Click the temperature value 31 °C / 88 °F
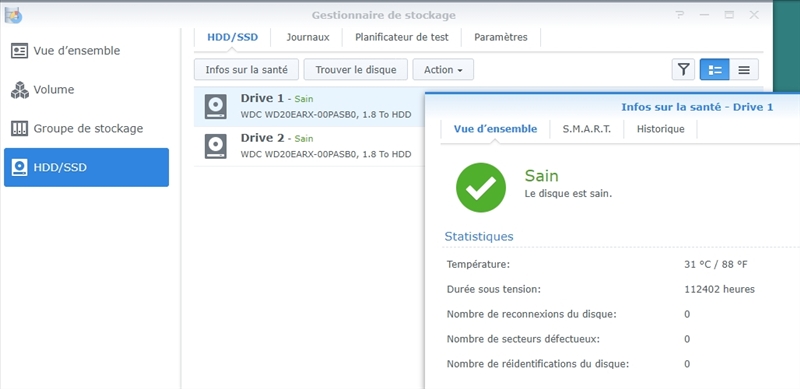The width and height of the screenshot is (800, 389). [716, 264]
